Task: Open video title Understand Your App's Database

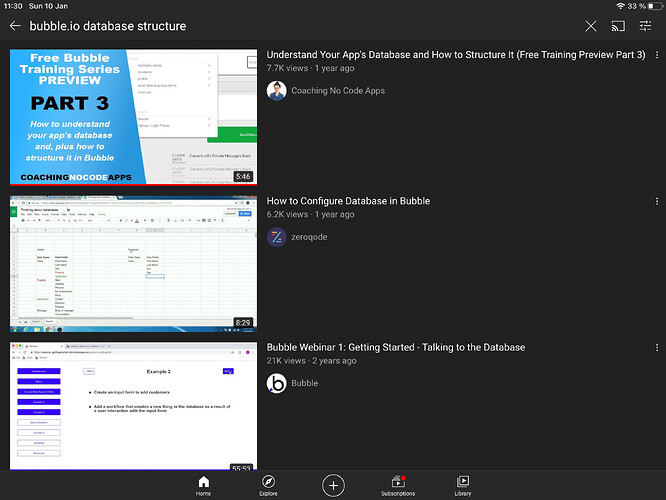Action: 456,55
